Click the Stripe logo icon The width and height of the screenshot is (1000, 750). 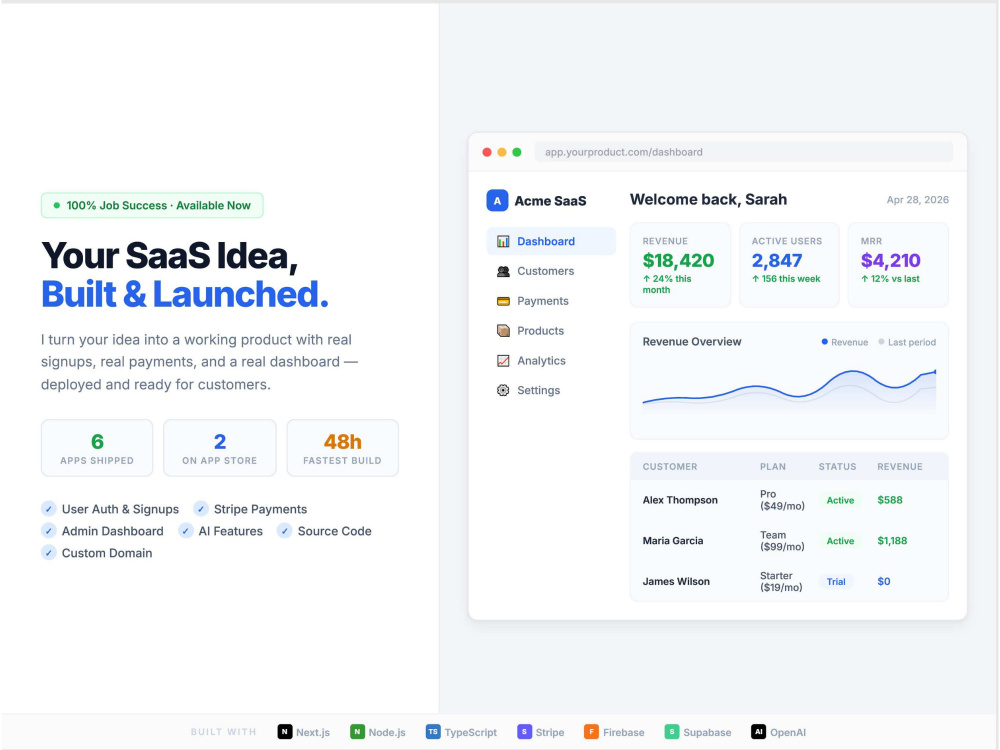click(x=524, y=732)
